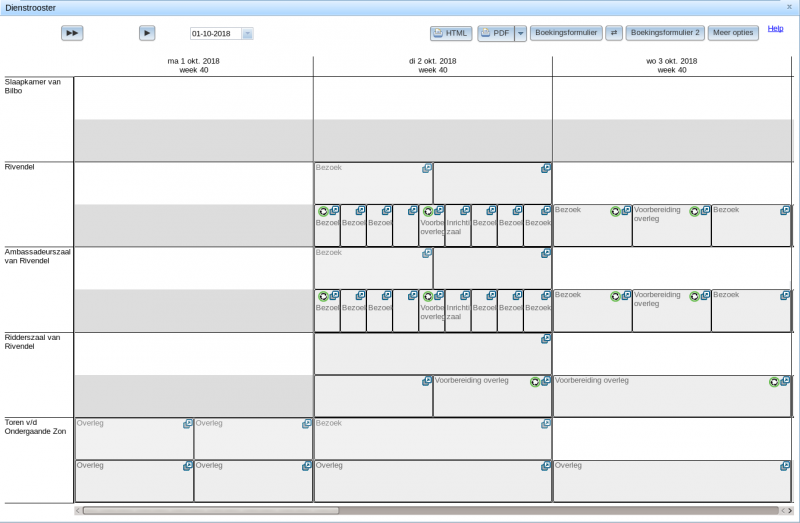
Task: Click copy icon of Rivendel's upper Tuesday Bezoek booking
Action: (x=427, y=168)
